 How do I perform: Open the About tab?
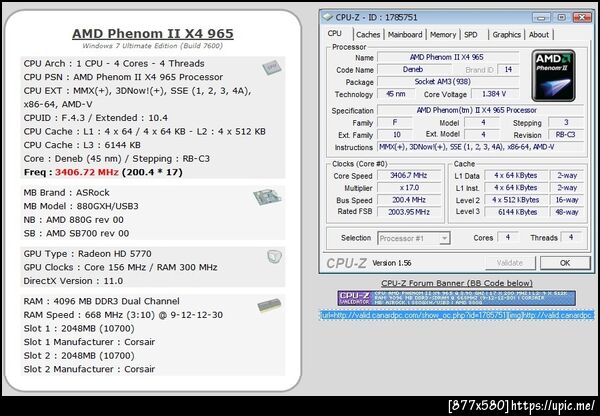click(539, 34)
